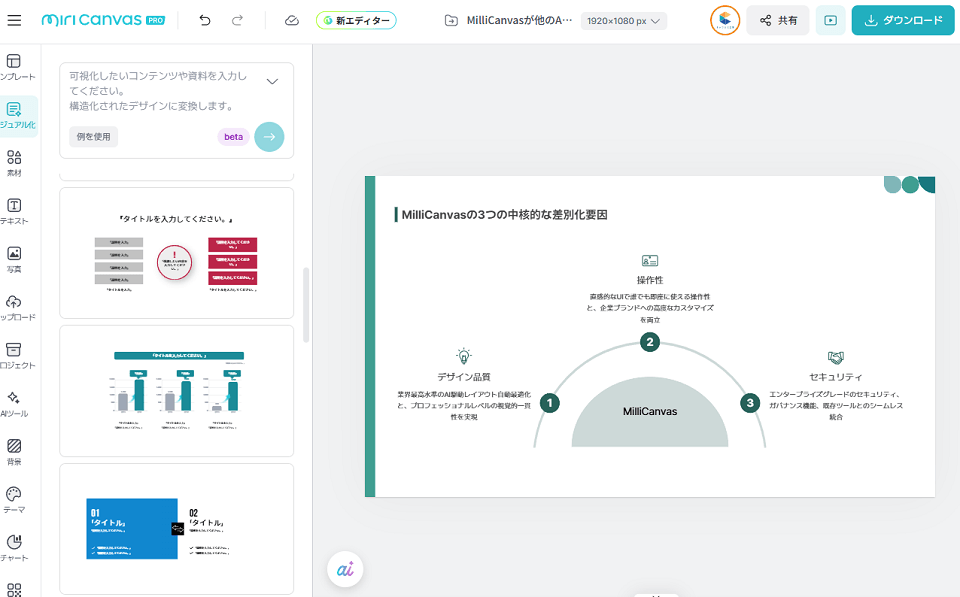Open the プロジェクト sidebar tab
The image size is (960, 597).
pos(15,356)
